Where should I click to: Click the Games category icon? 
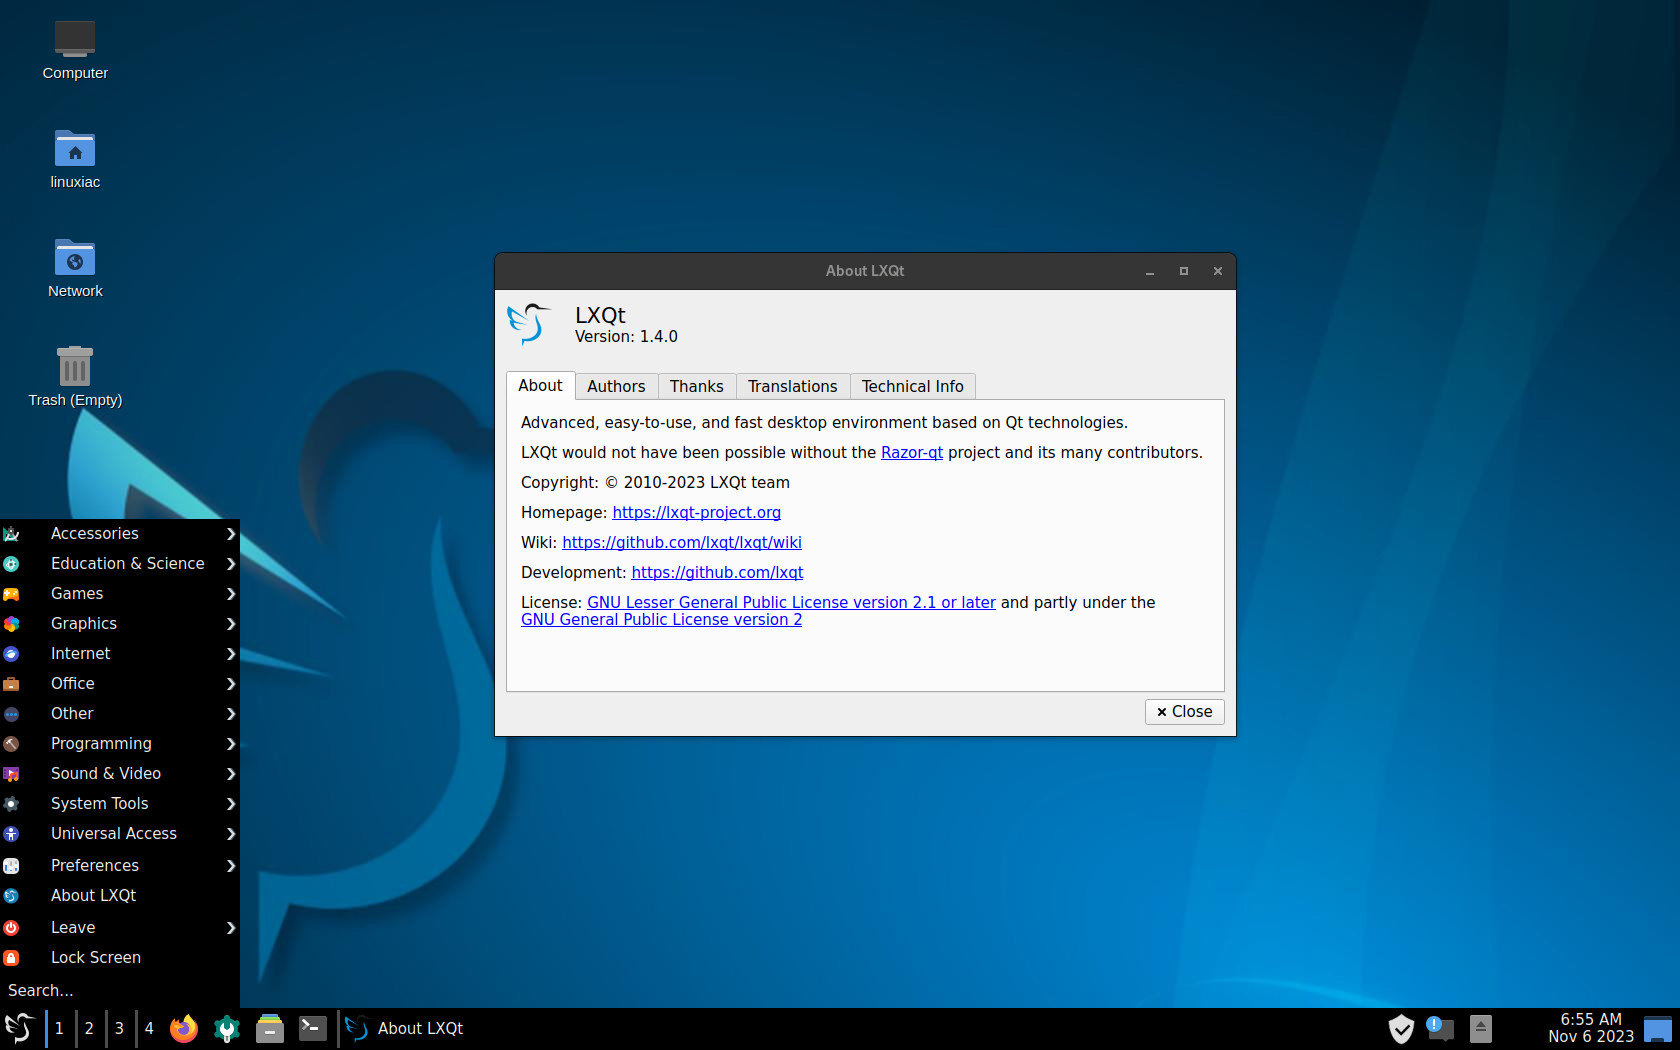(x=12, y=594)
